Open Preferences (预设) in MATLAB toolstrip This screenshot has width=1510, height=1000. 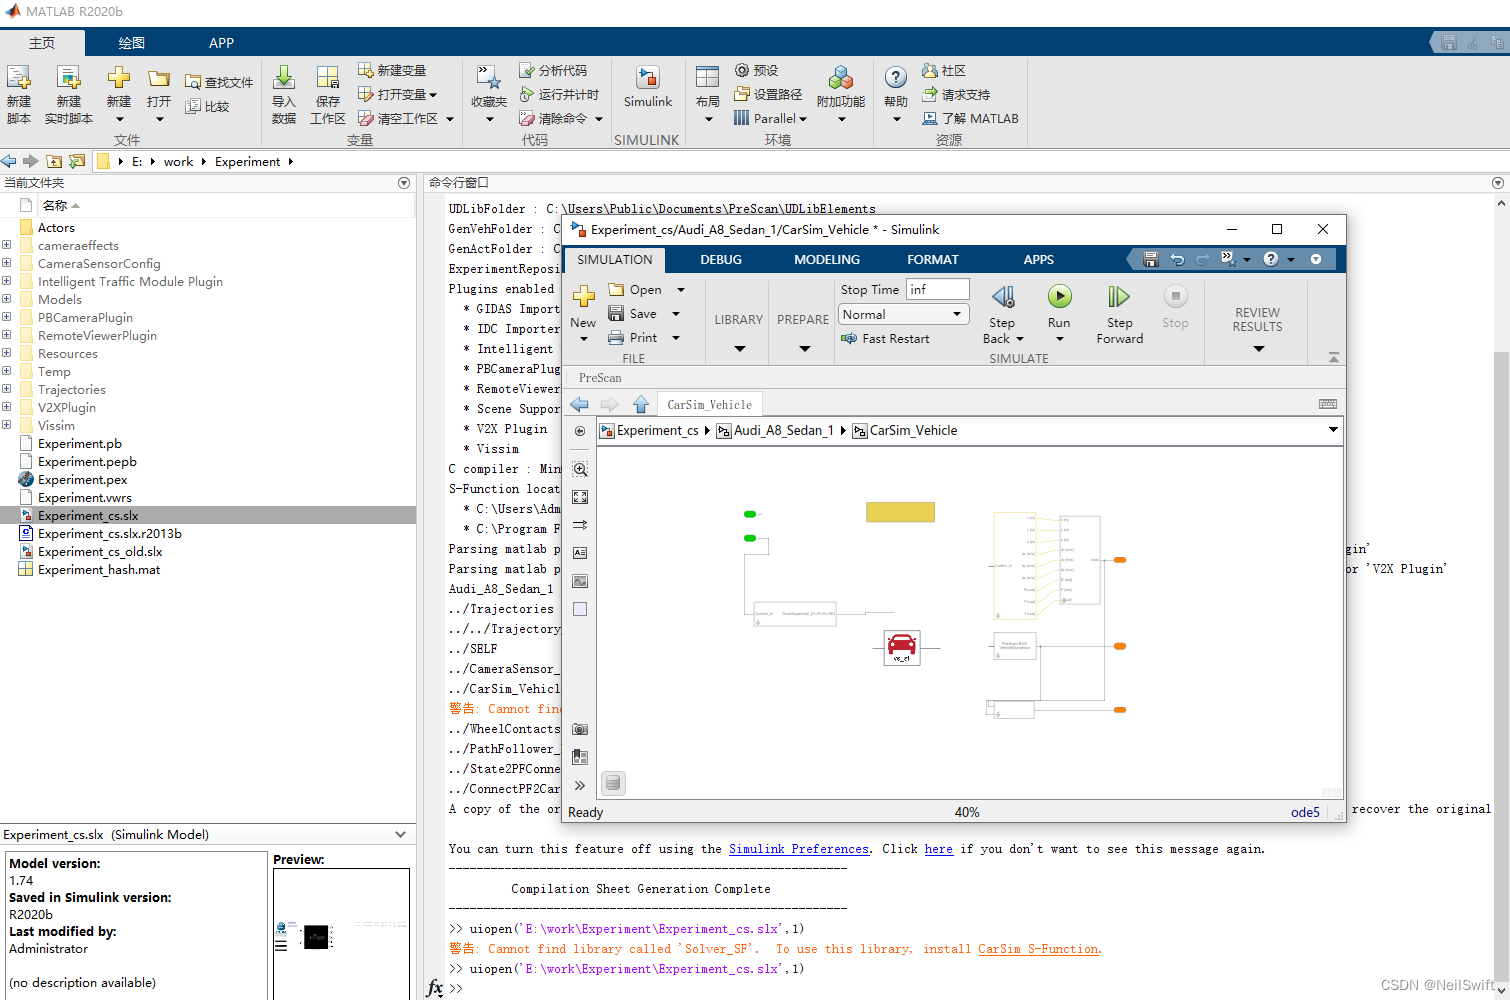click(x=756, y=70)
